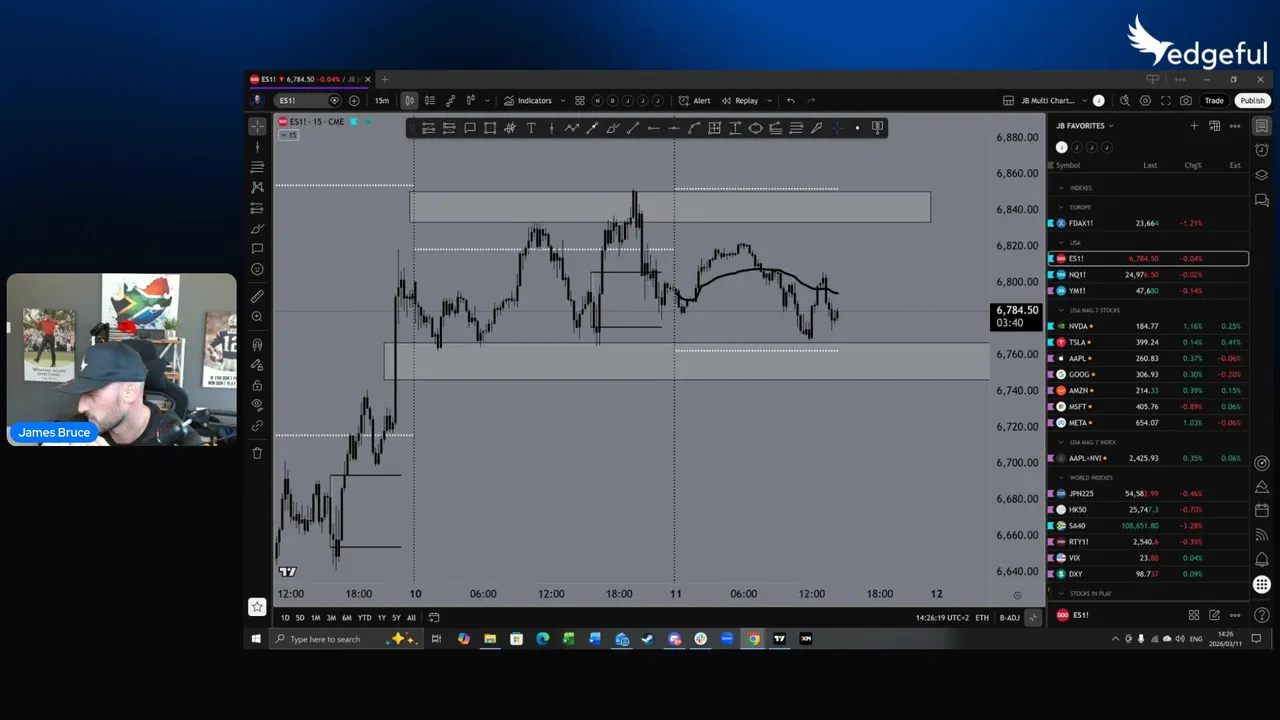Take a chart snapshot with camera icon

coord(1186,100)
